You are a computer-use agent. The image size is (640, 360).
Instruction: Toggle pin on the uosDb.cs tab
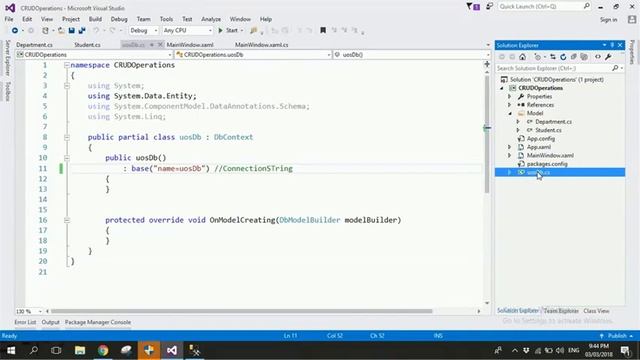[x=152, y=45]
